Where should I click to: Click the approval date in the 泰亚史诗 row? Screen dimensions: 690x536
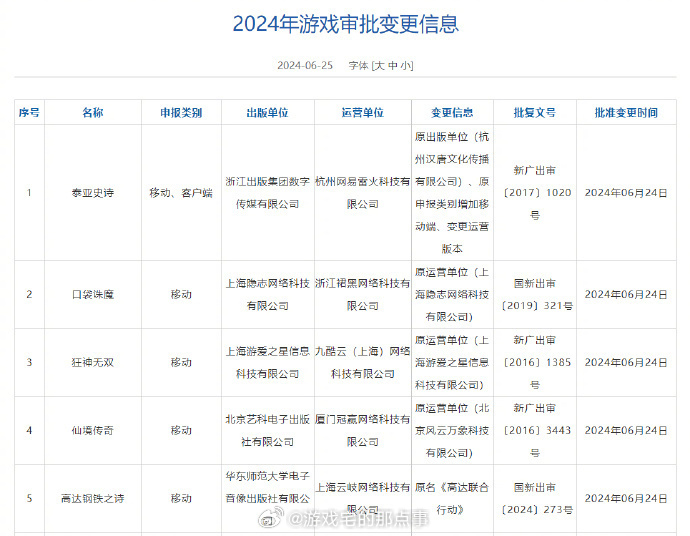(626, 193)
